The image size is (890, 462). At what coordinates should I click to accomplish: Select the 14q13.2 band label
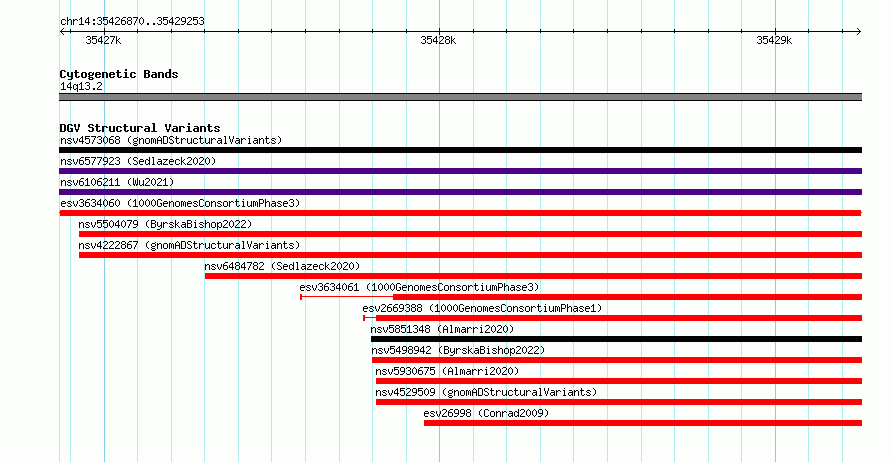81,86
